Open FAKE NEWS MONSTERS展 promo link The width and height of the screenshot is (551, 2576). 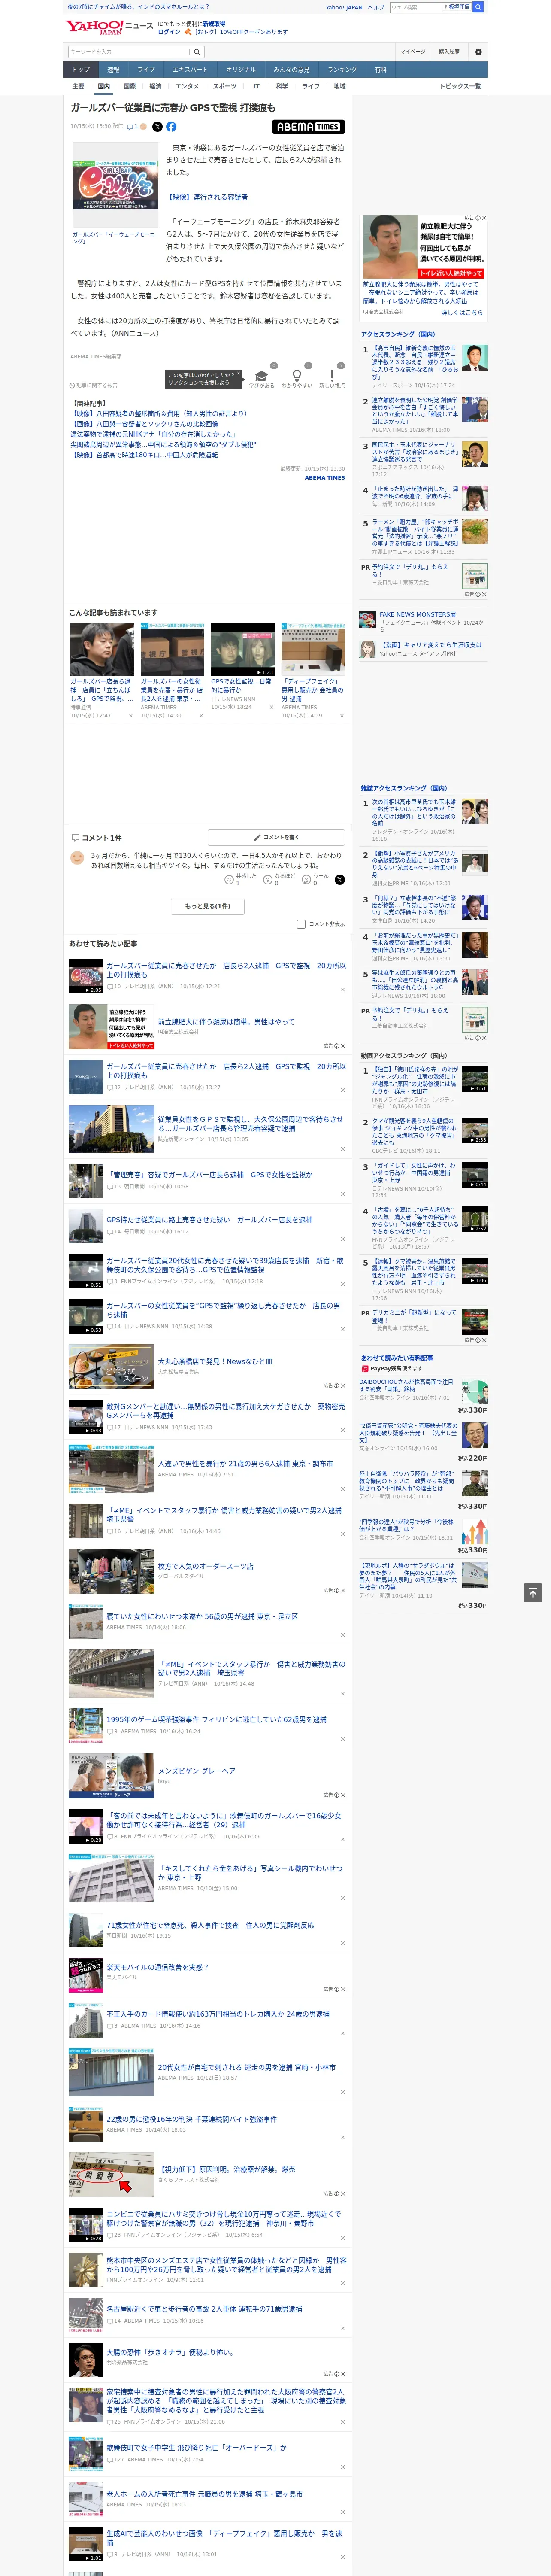click(417, 614)
